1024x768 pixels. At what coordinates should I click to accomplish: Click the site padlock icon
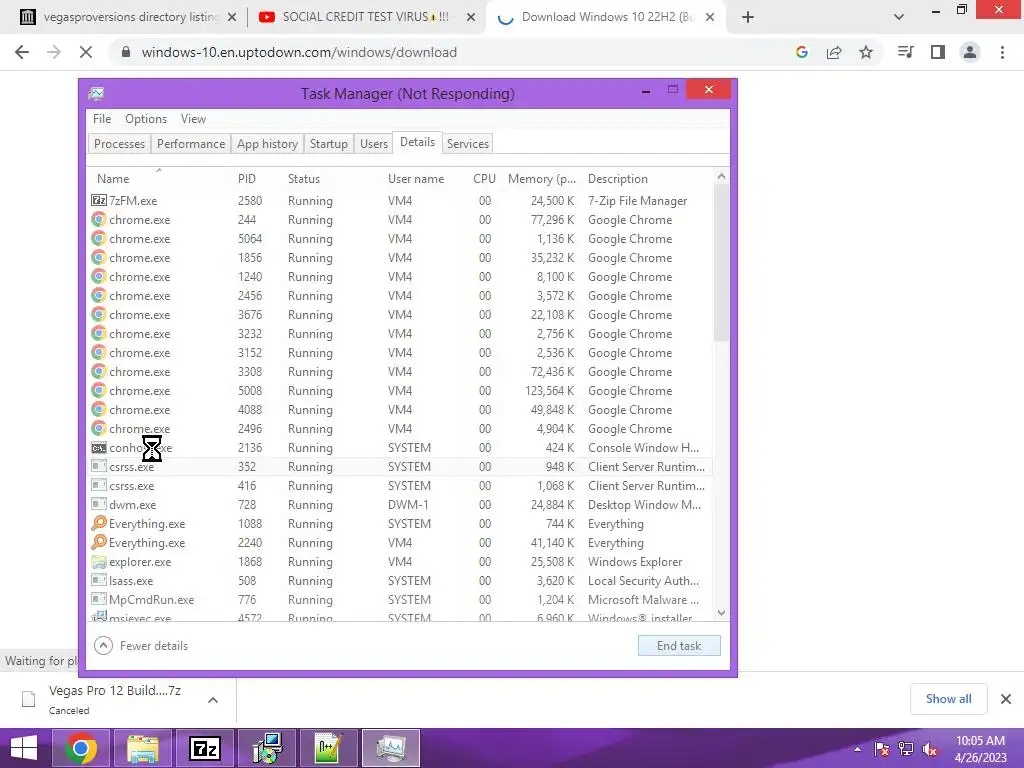tap(127, 52)
